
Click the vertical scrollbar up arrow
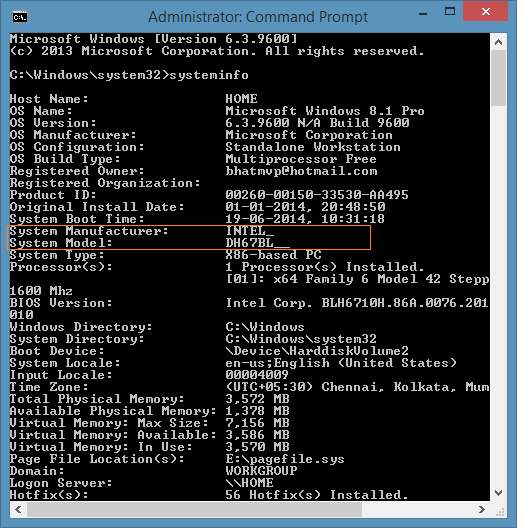coord(498,42)
